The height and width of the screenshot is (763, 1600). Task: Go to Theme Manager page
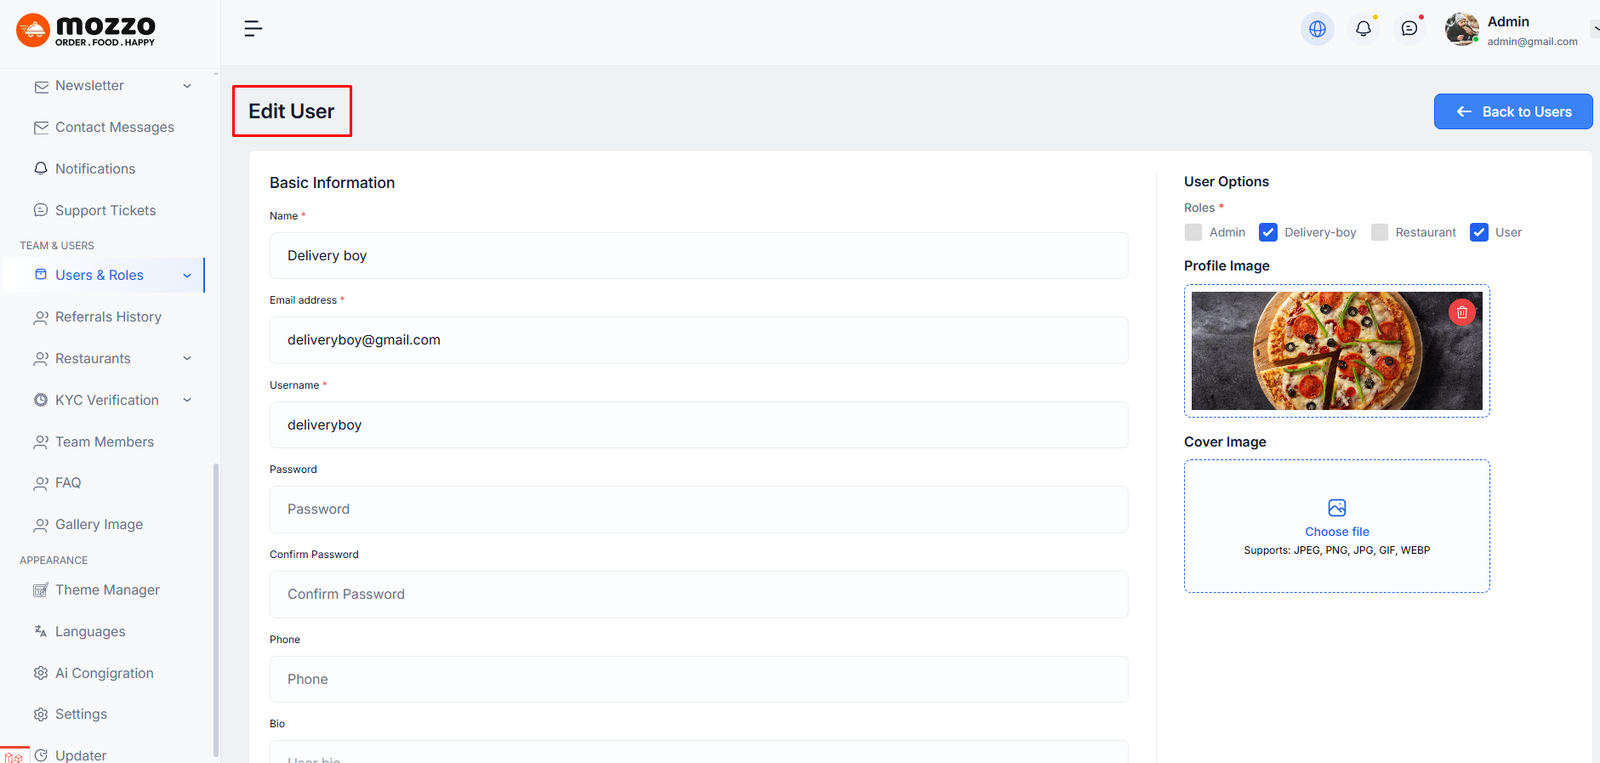tap(107, 590)
